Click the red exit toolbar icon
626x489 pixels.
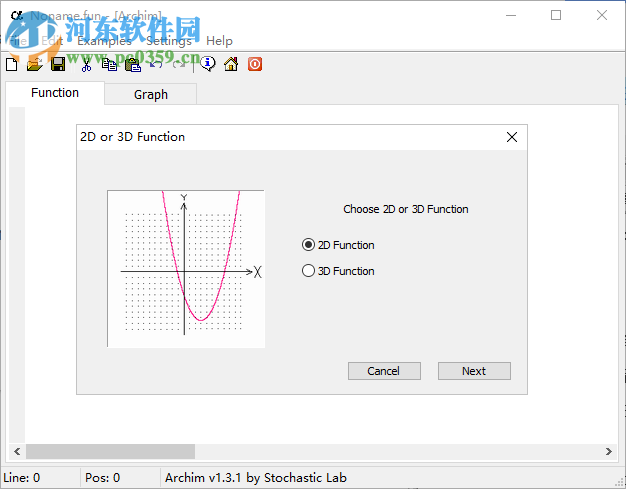pos(255,64)
